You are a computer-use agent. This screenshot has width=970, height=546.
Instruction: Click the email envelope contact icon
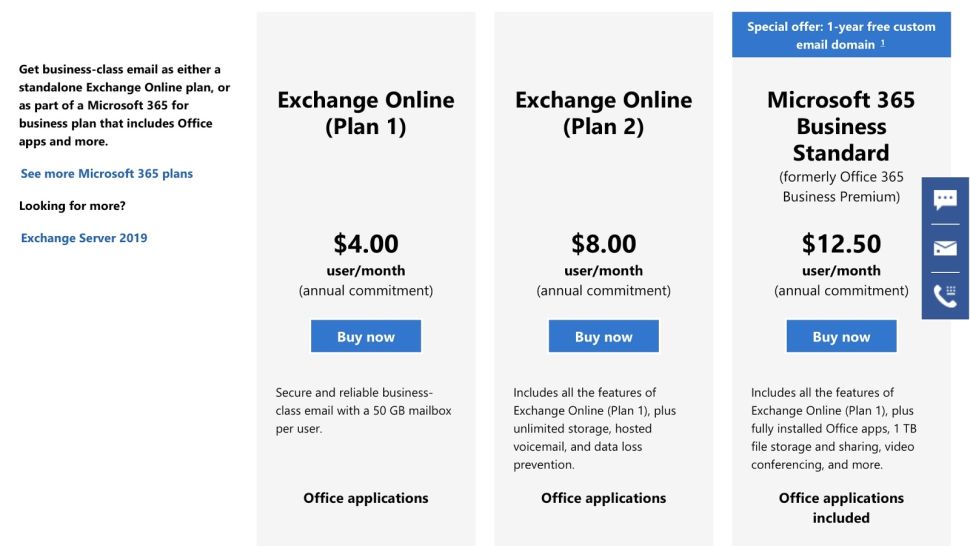pyautogui.click(x=945, y=248)
